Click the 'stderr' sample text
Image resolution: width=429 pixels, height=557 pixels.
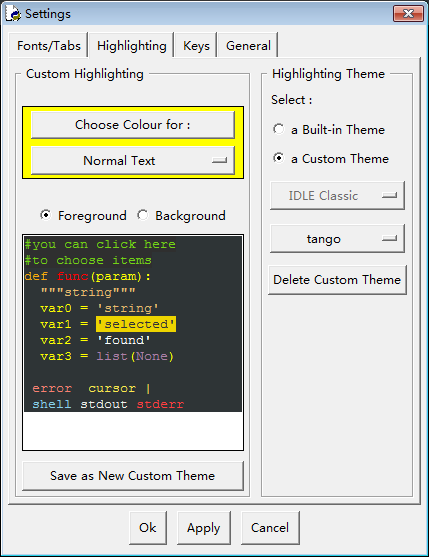pos(161,404)
